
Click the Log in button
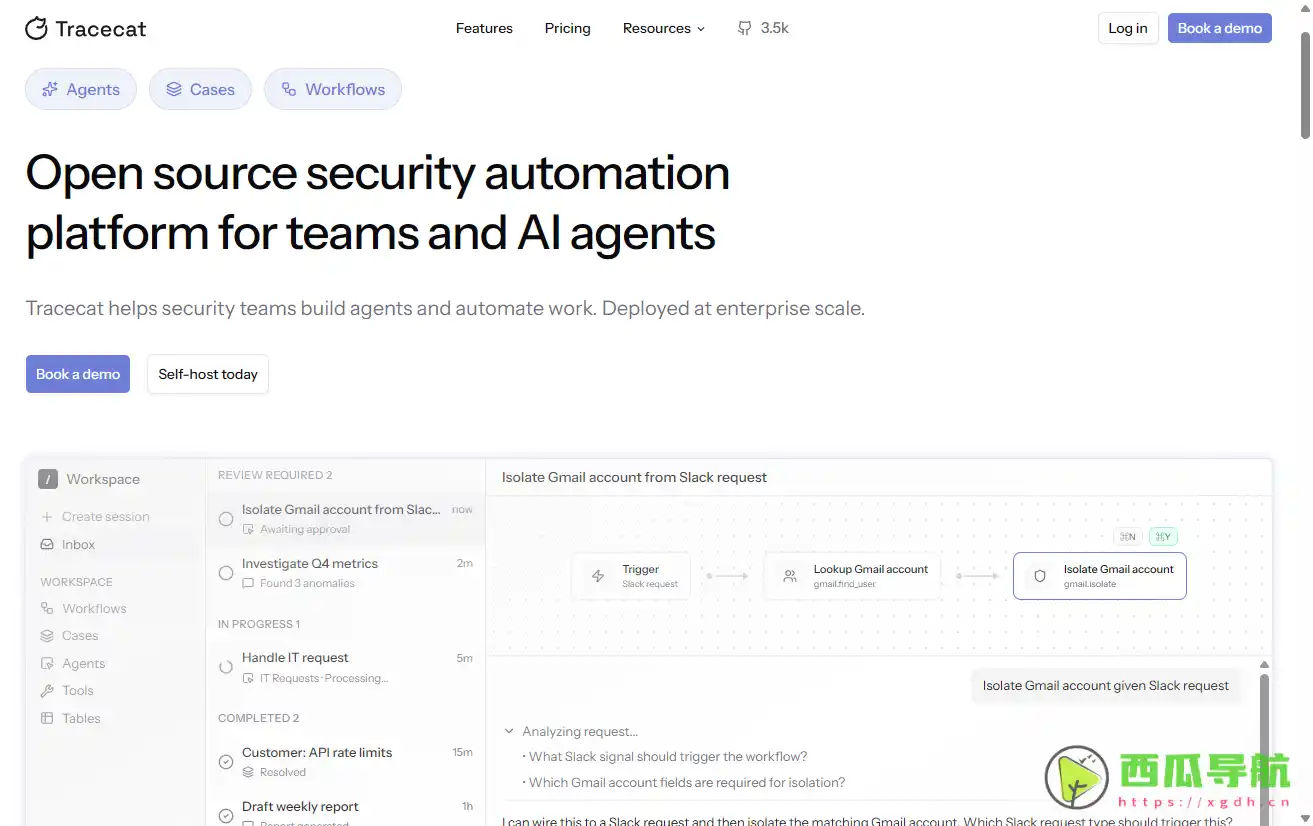[x=1127, y=28]
